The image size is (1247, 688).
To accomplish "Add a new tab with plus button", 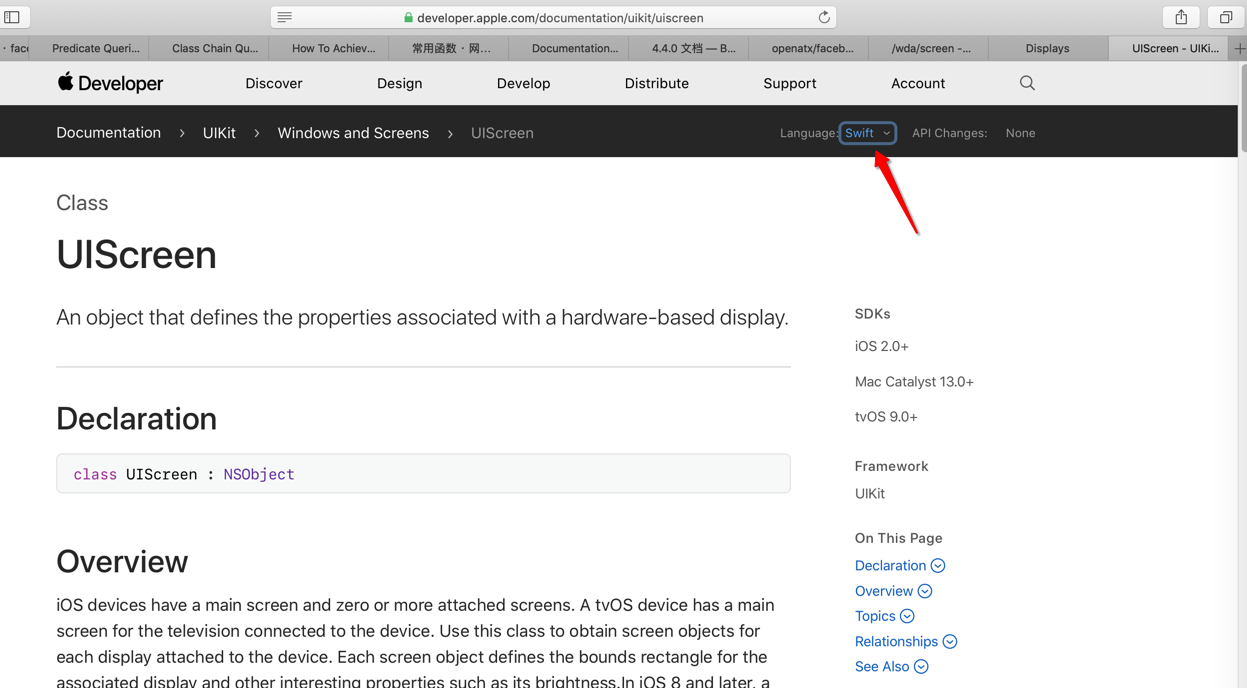I will (1240, 48).
